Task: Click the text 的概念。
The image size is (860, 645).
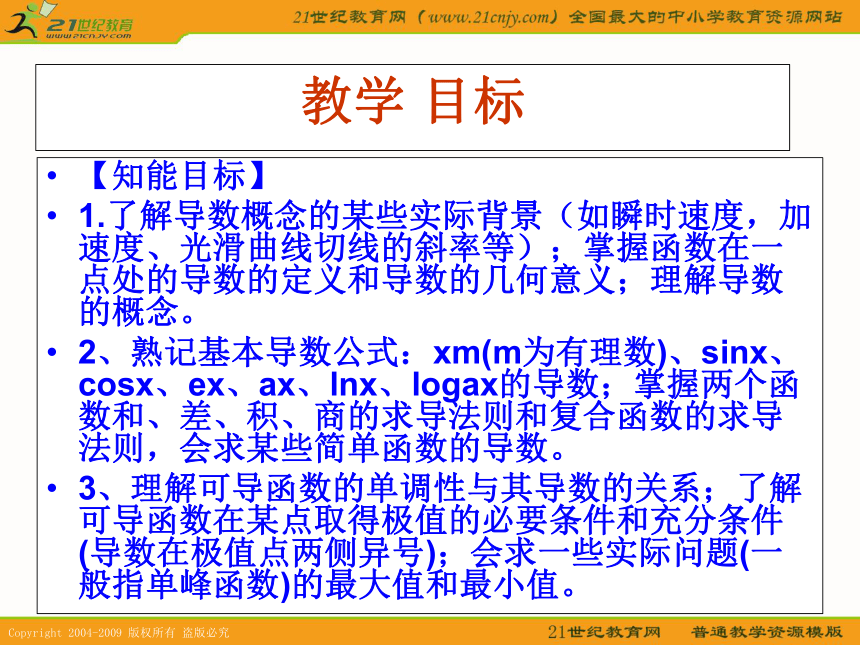Action: pyautogui.click(x=138, y=310)
